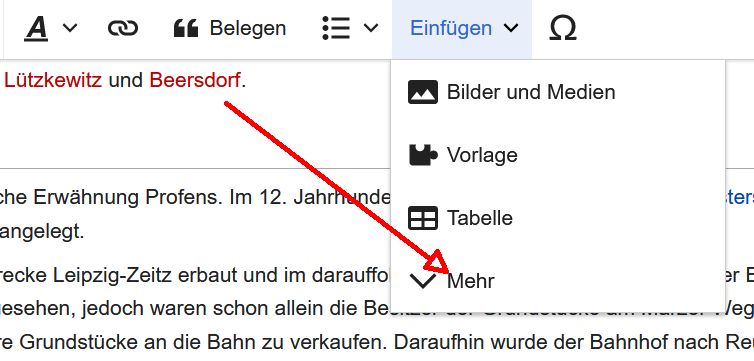
Task: Follow the red Lützkewitz link
Action: click(53, 80)
